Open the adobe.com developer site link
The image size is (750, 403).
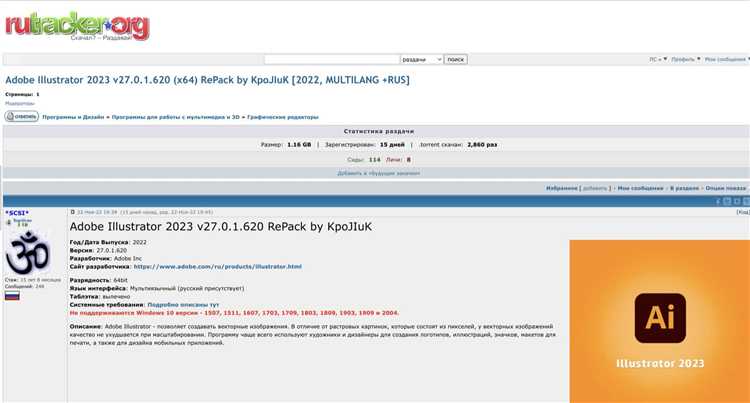[218, 267]
